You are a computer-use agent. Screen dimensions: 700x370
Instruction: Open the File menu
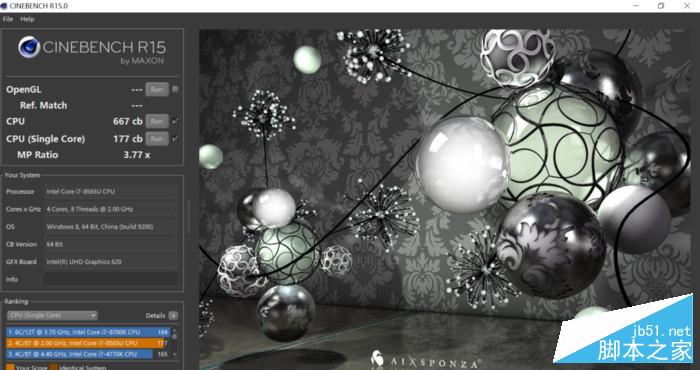click(x=8, y=19)
